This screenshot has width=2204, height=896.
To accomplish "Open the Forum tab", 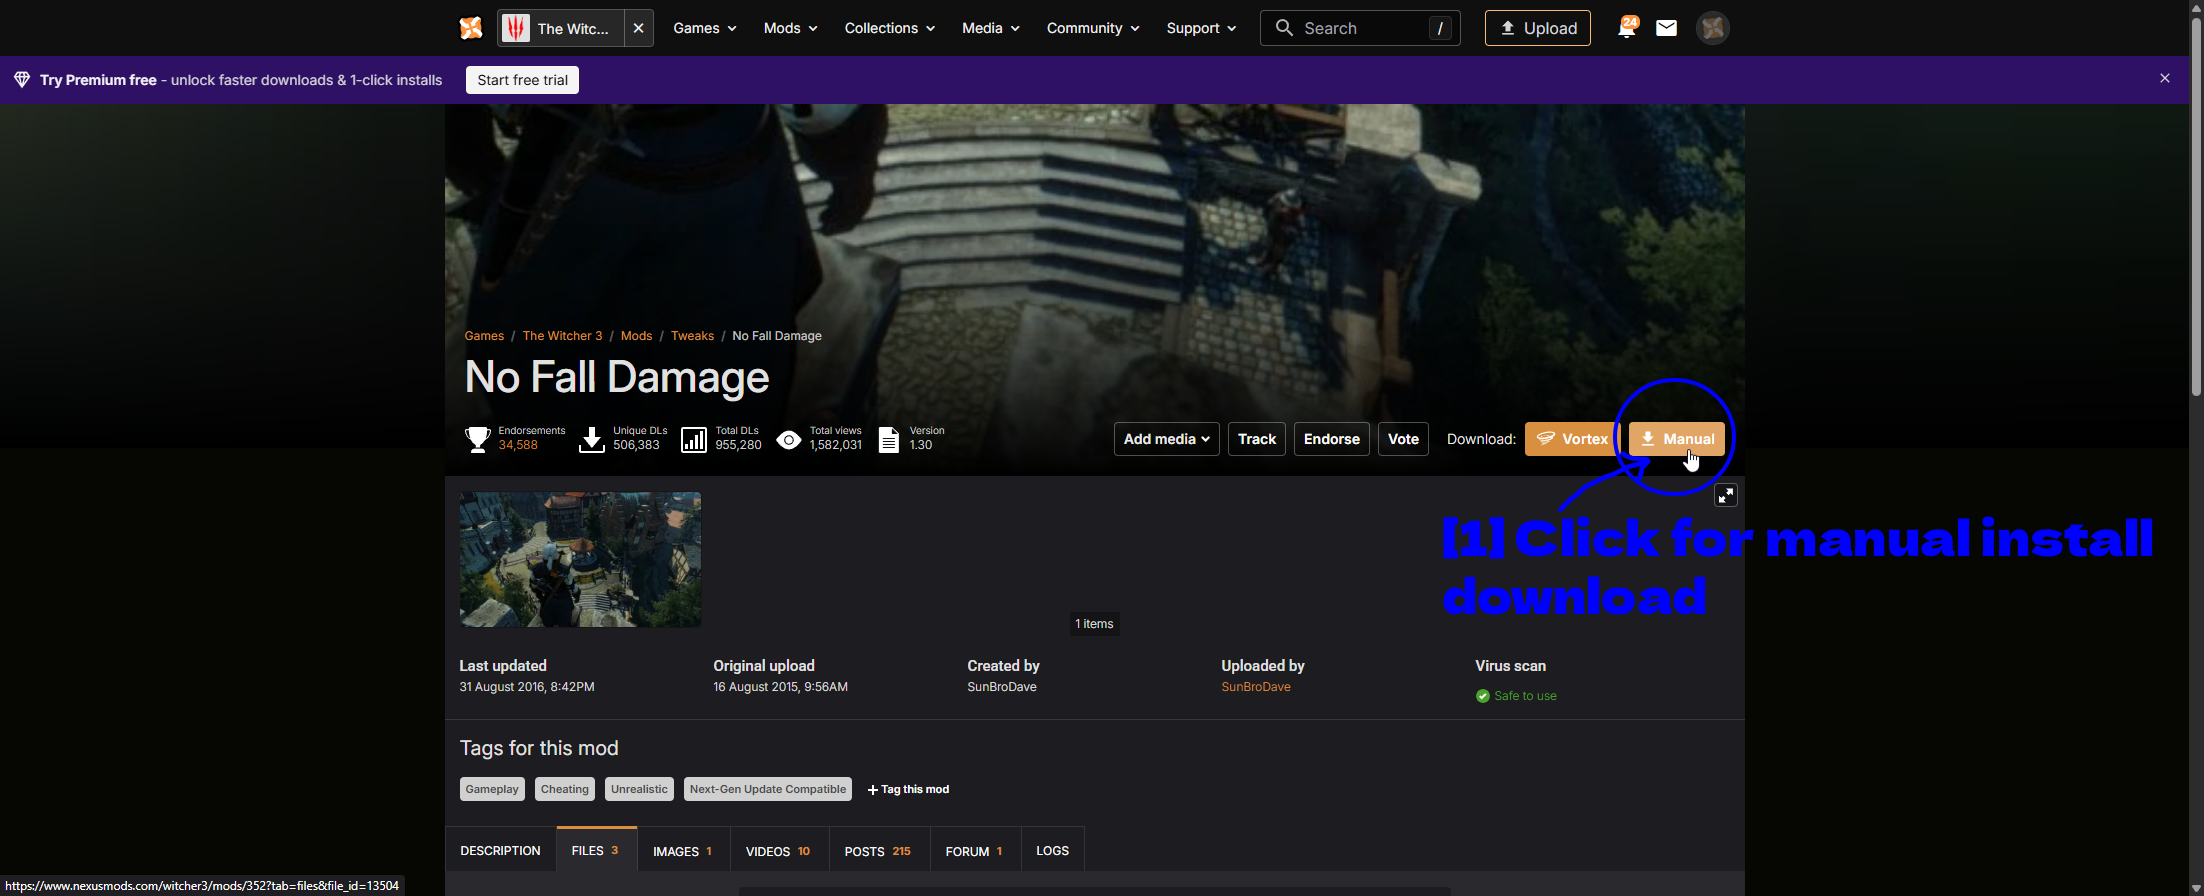I will 974,851.
